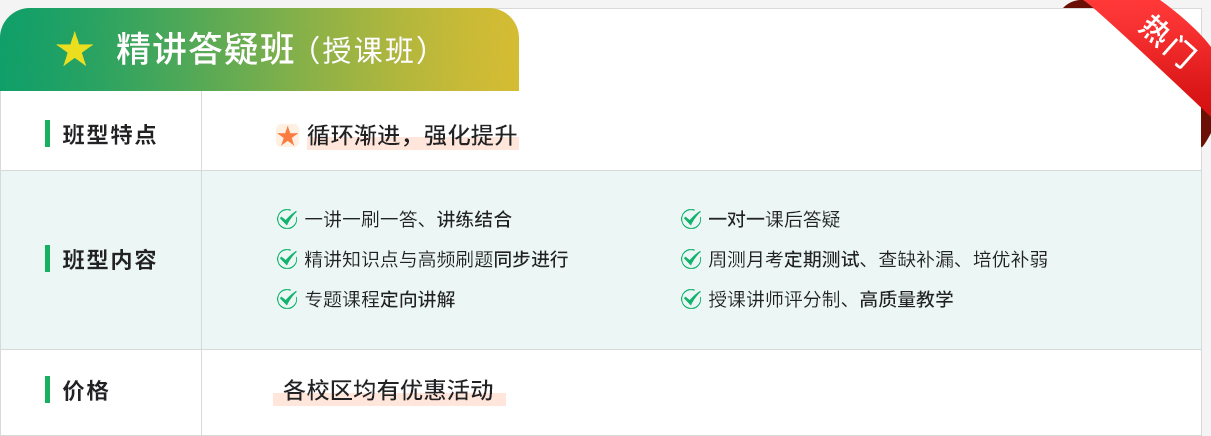Select the 精讲答疑班 header title
Viewport: 1211px width, 436px height.
[206, 50]
